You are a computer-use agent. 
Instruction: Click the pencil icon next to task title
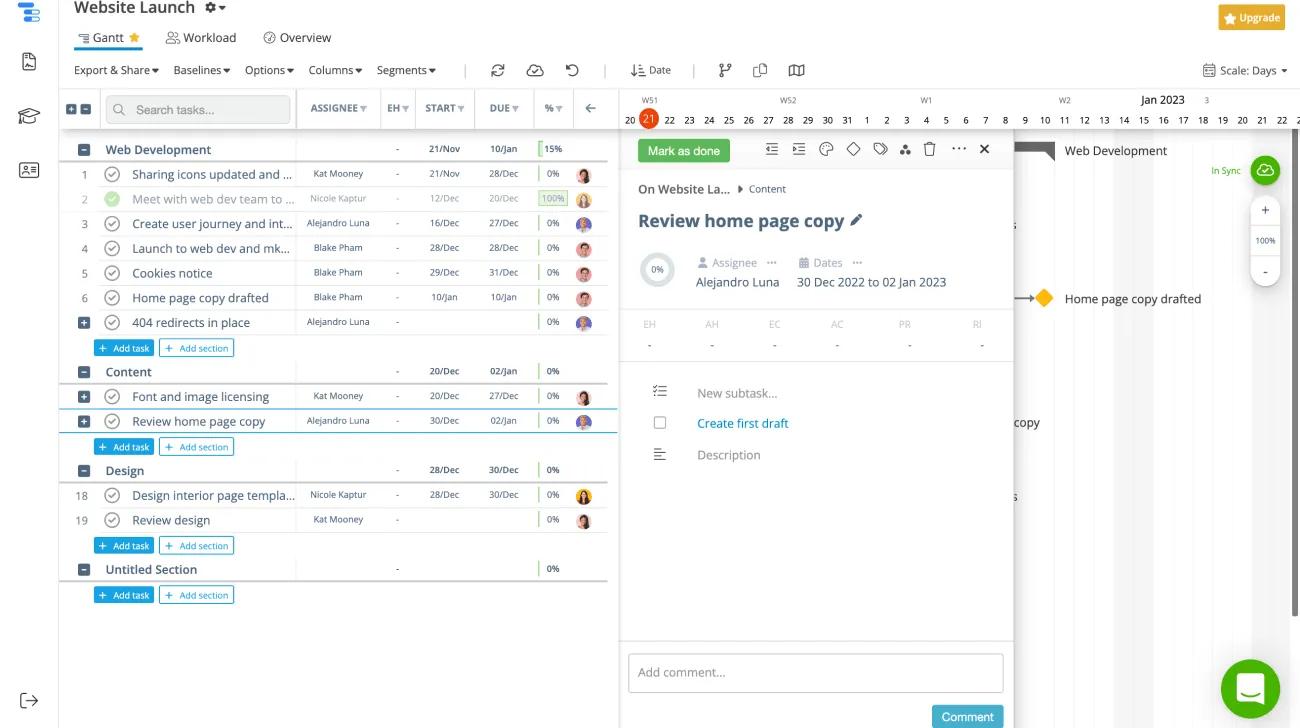pyautogui.click(x=857, y=220)
